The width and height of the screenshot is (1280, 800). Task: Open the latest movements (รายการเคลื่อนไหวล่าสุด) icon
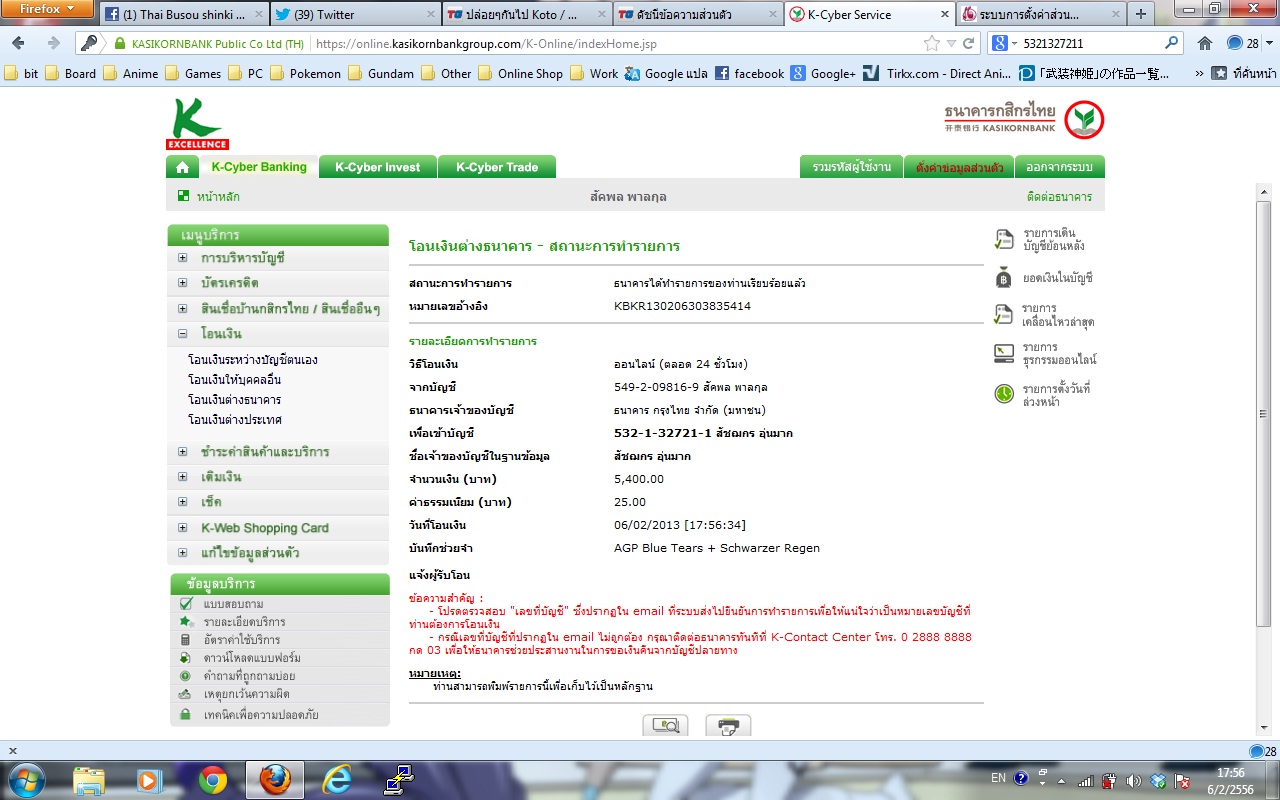[1003, 314]
